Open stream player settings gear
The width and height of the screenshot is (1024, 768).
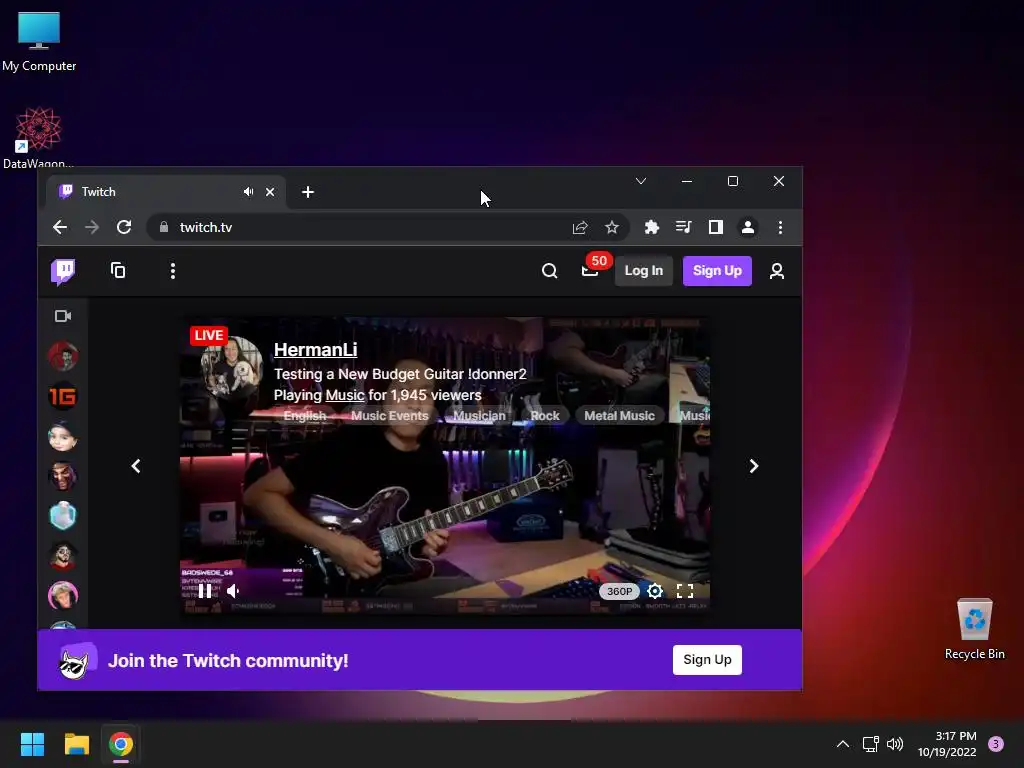tap(655, 591)
